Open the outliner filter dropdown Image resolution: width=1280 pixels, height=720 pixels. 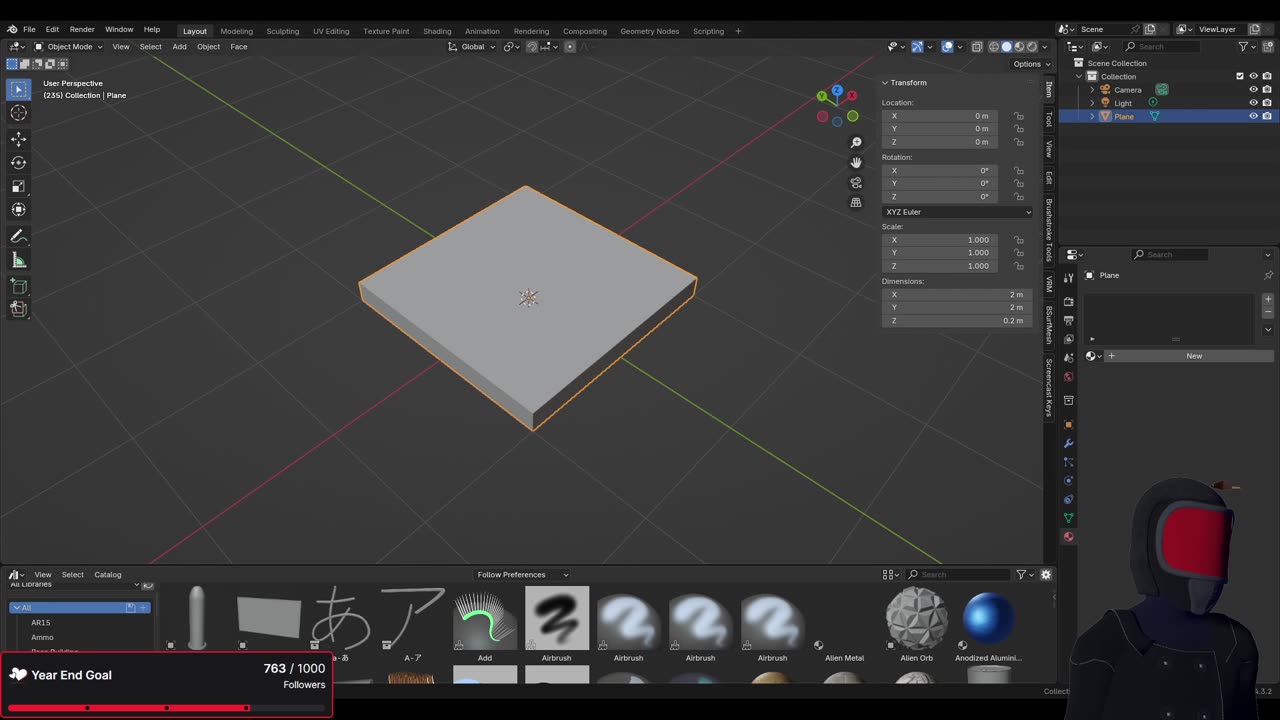[x=1247, y=47]
